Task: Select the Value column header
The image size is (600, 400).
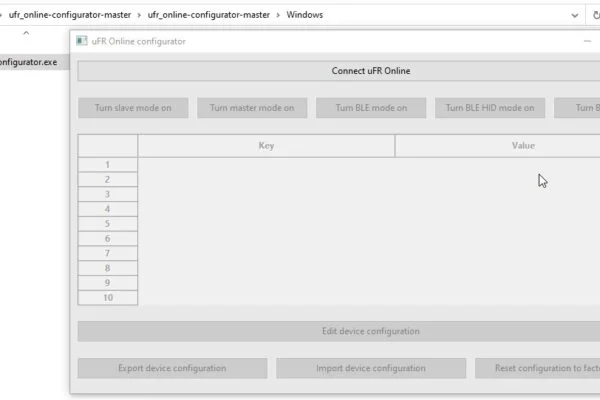Action: 497,145
